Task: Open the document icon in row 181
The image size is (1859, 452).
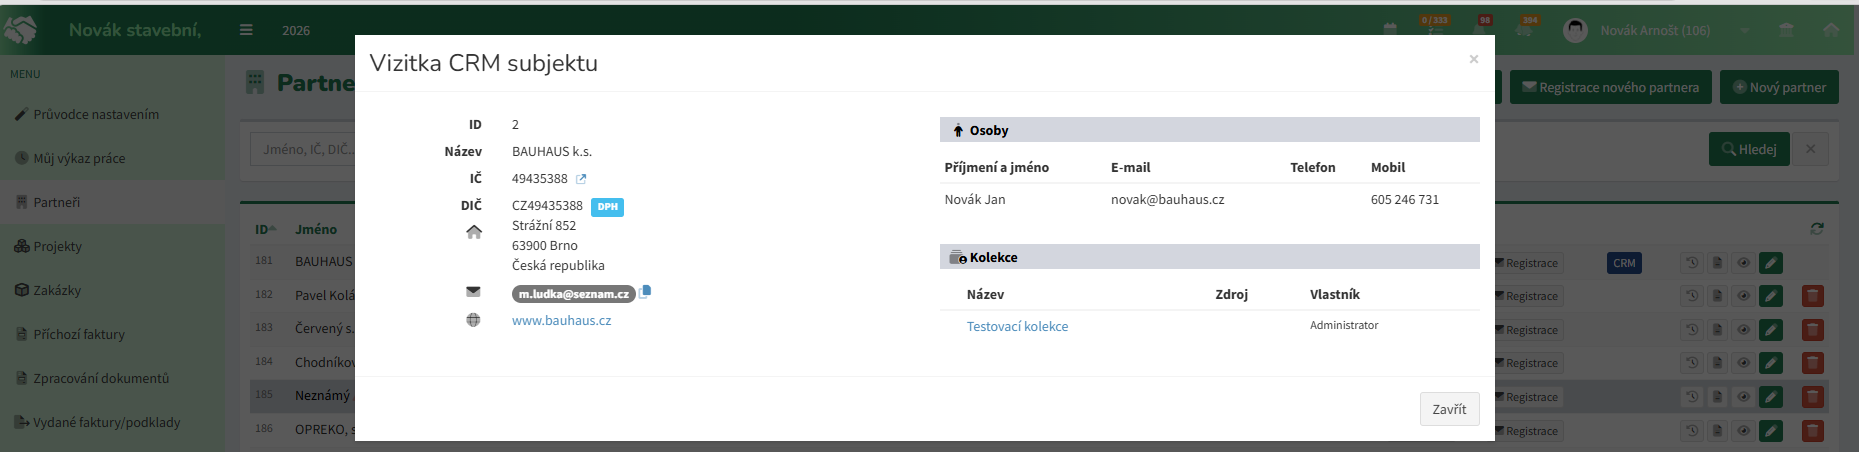Action: [x=1717, y=263]
